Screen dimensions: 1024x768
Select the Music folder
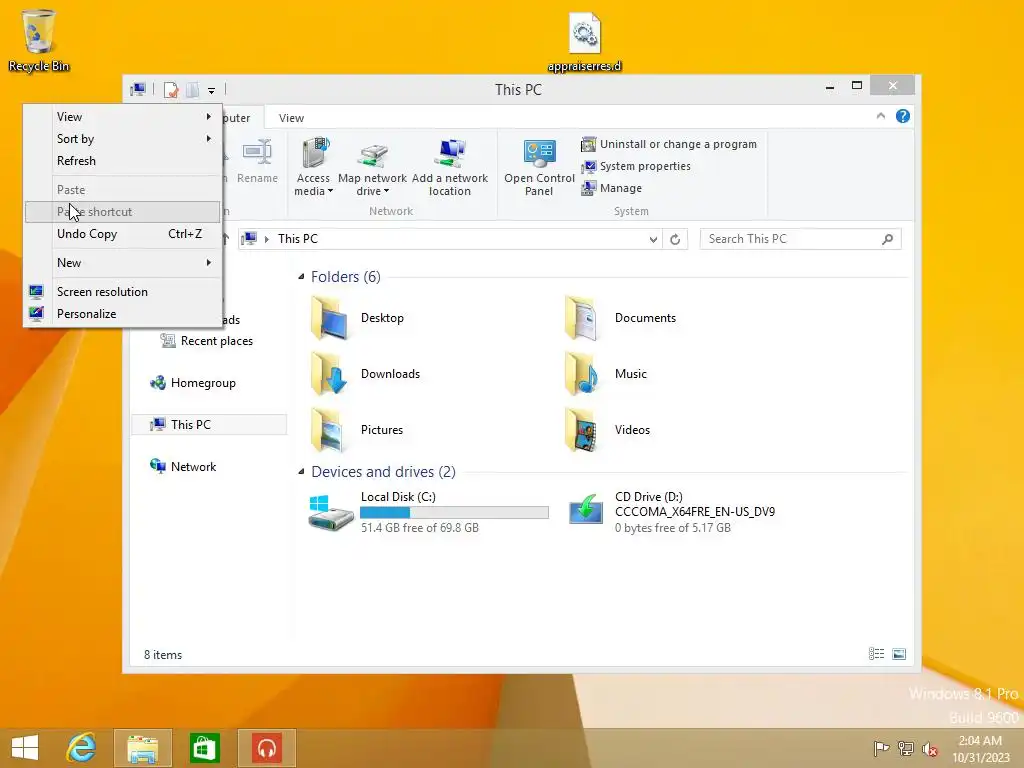(x=606, y=374)
